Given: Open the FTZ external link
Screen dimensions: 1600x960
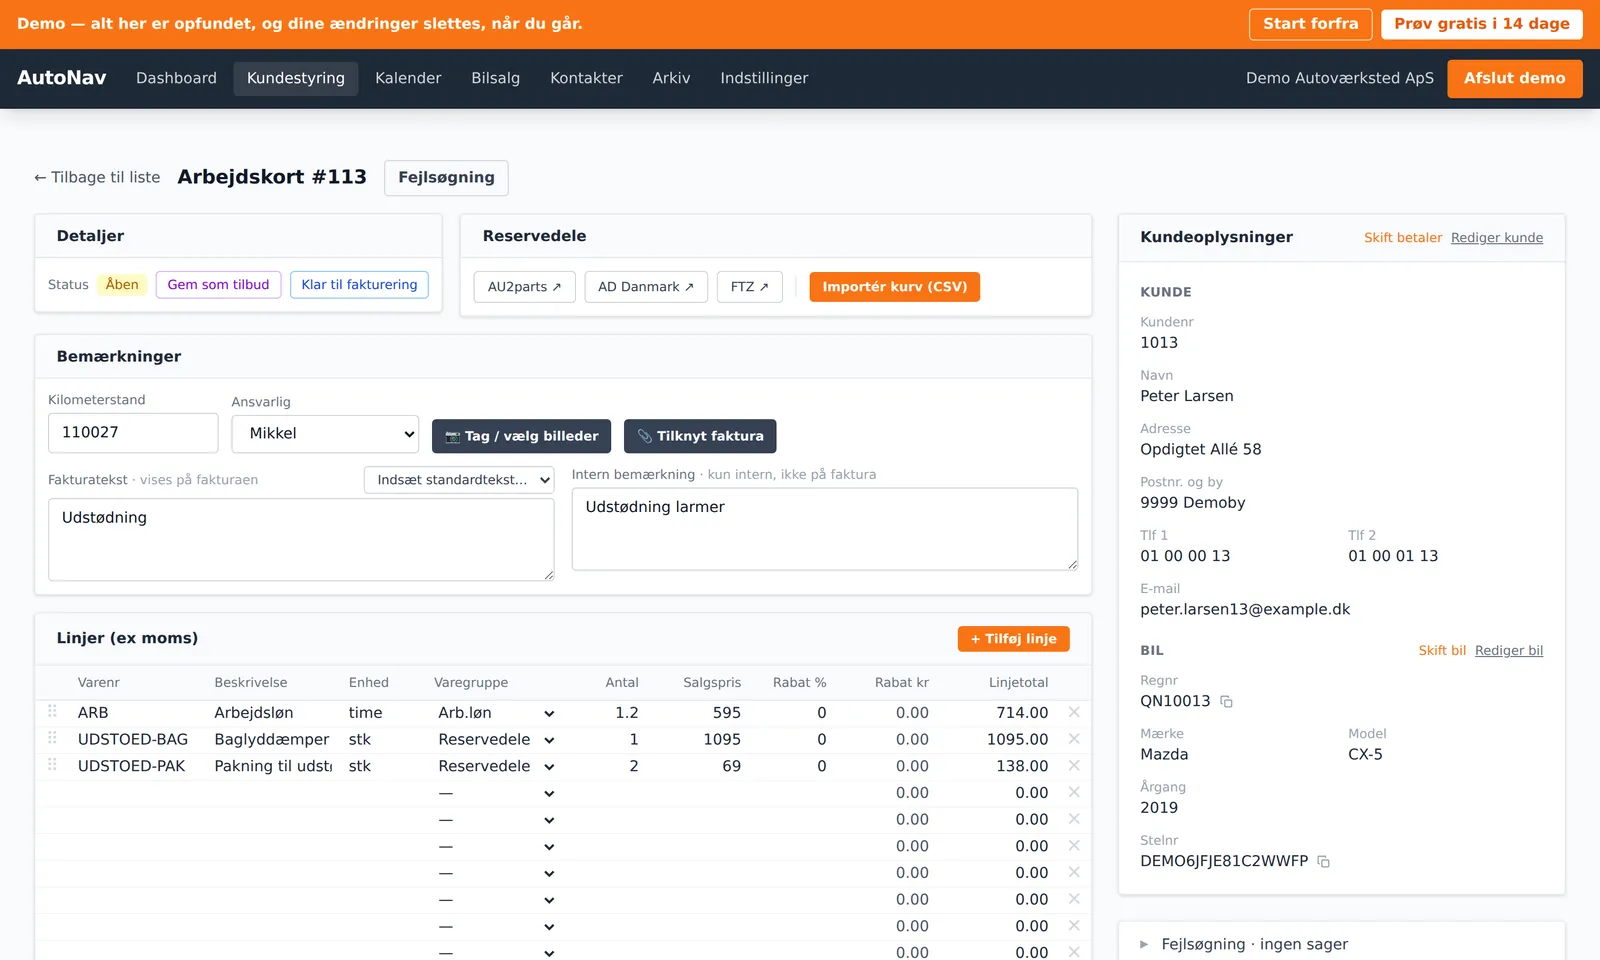Looking at the screenshot, I should point(749,287).
